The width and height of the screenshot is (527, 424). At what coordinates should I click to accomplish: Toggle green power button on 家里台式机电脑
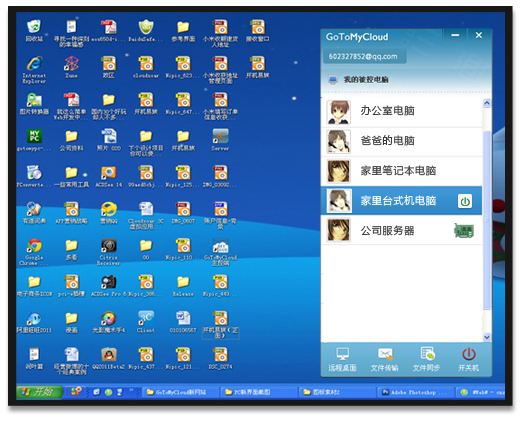click(465, 201)
